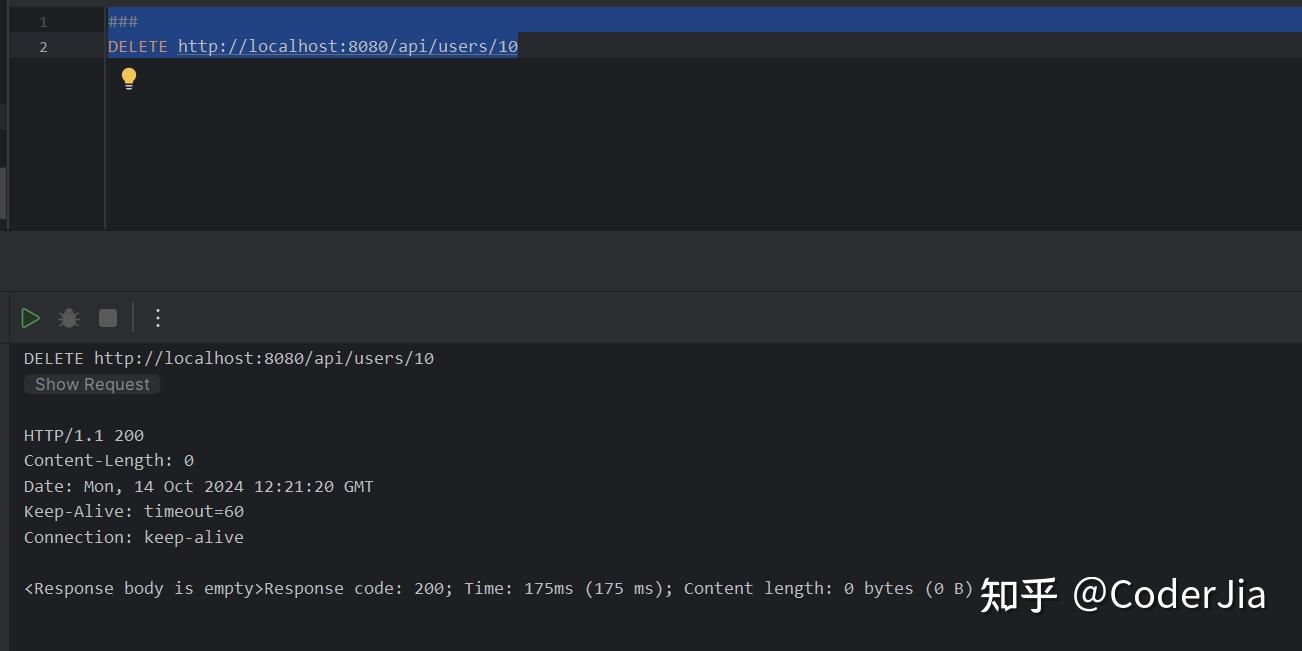Click the Content-Length response header
Screen dimensions: 1302x651
110,460
